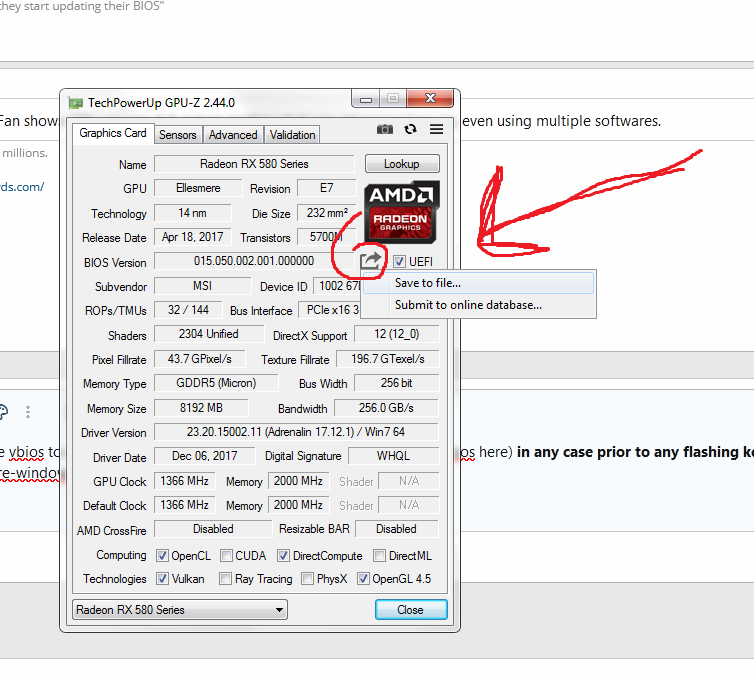Switch to the Validation tab
Image resolution: width=754 pixels, height=677 pixels.
[x=292, y=135]
